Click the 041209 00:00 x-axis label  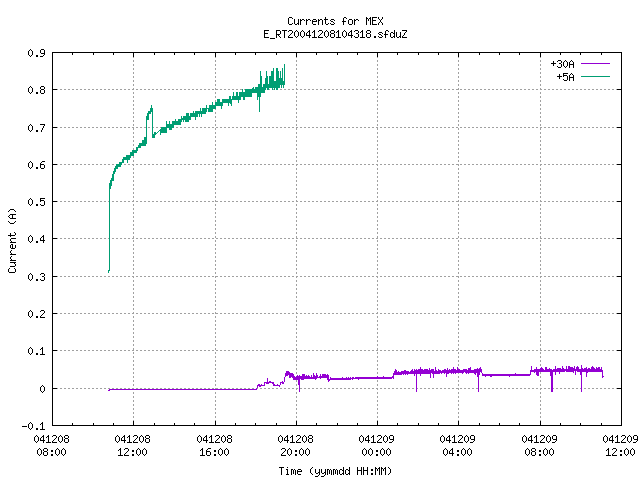(376, 445)
